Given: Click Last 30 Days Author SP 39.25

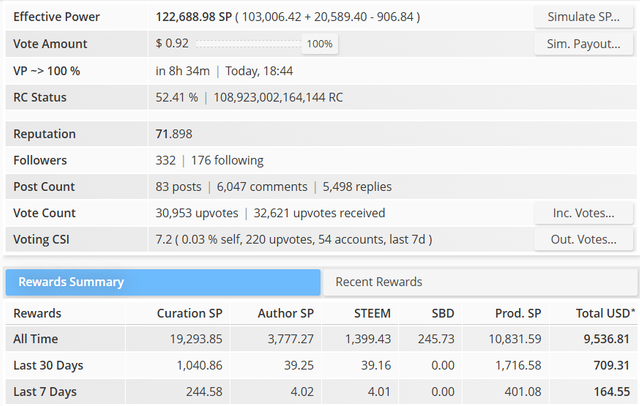Looking at the screenshot, I should pyautogui.click(x=299, y=365).
